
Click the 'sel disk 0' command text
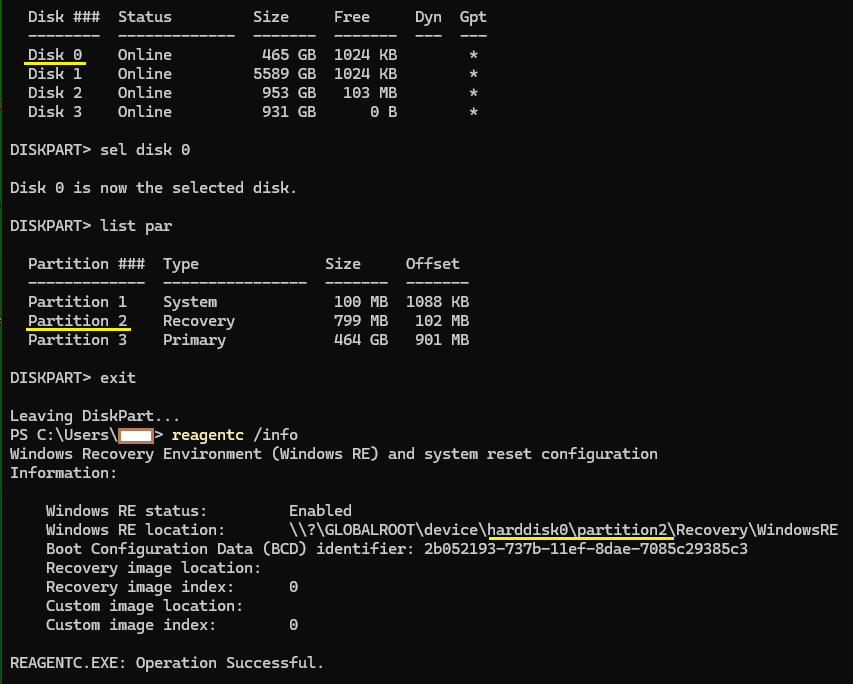[145, 150]
